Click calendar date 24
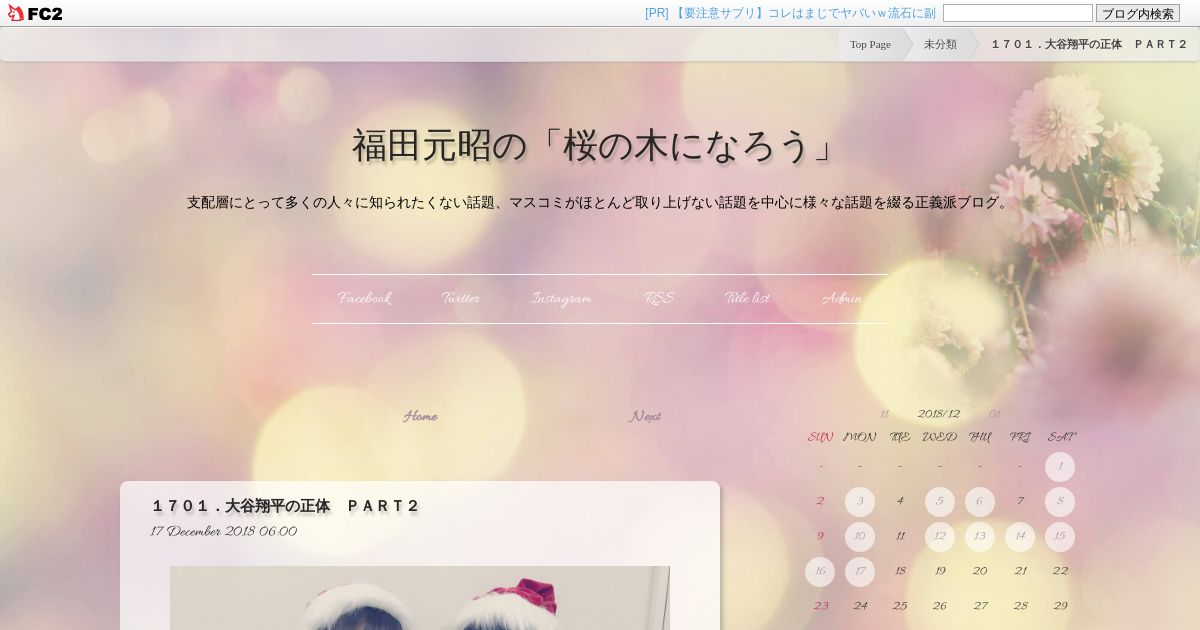 pyautogui.click(x=860, y=607)
